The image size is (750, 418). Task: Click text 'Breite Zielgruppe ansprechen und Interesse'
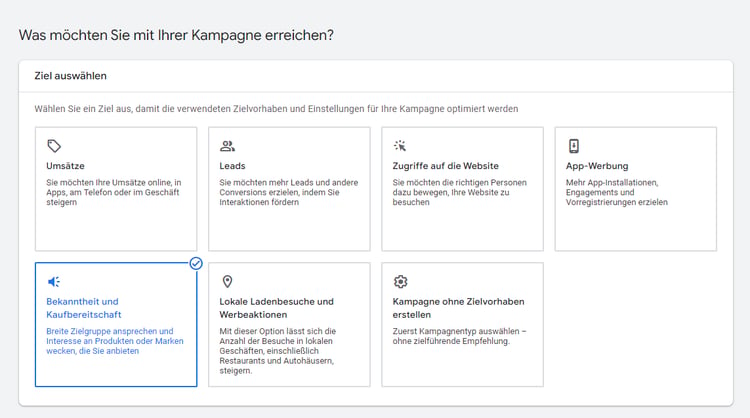(x=115, y=341)
